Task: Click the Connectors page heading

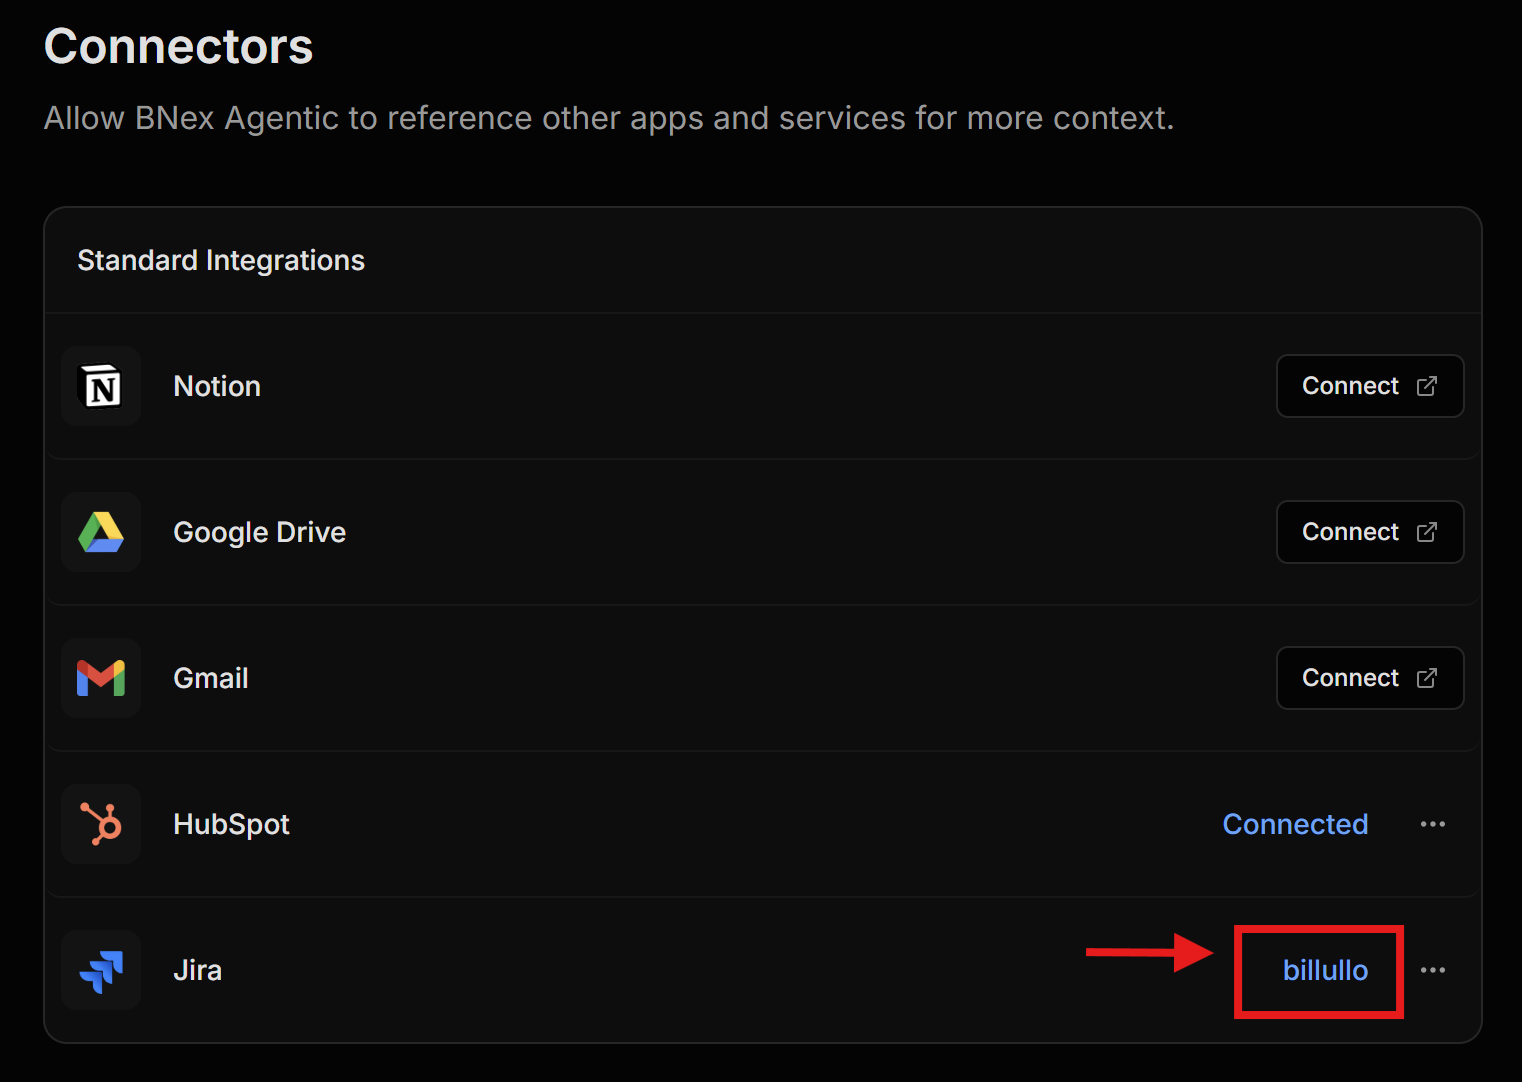Action: point(178,46)
